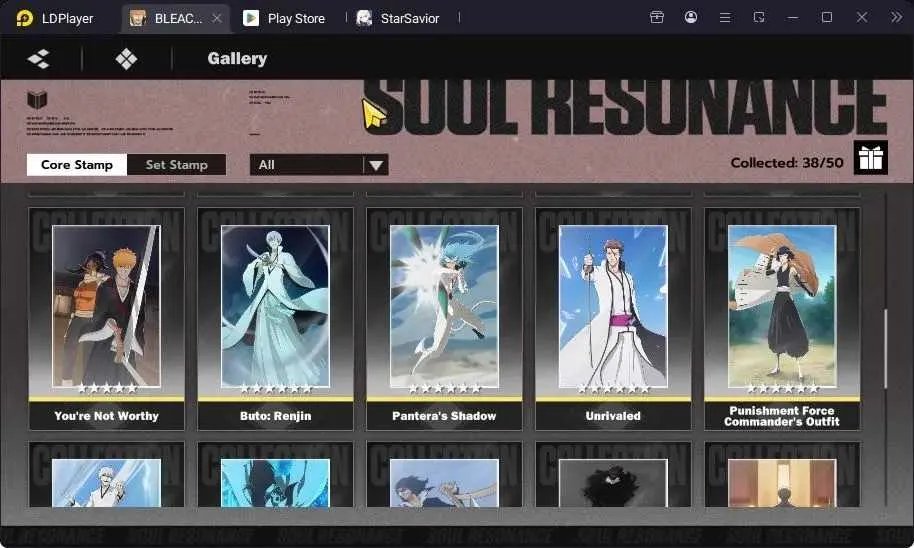Close the BLEACH app tab
Viewport: 914px width, 548px height.
pyautogui.click(x=217, y=18)
